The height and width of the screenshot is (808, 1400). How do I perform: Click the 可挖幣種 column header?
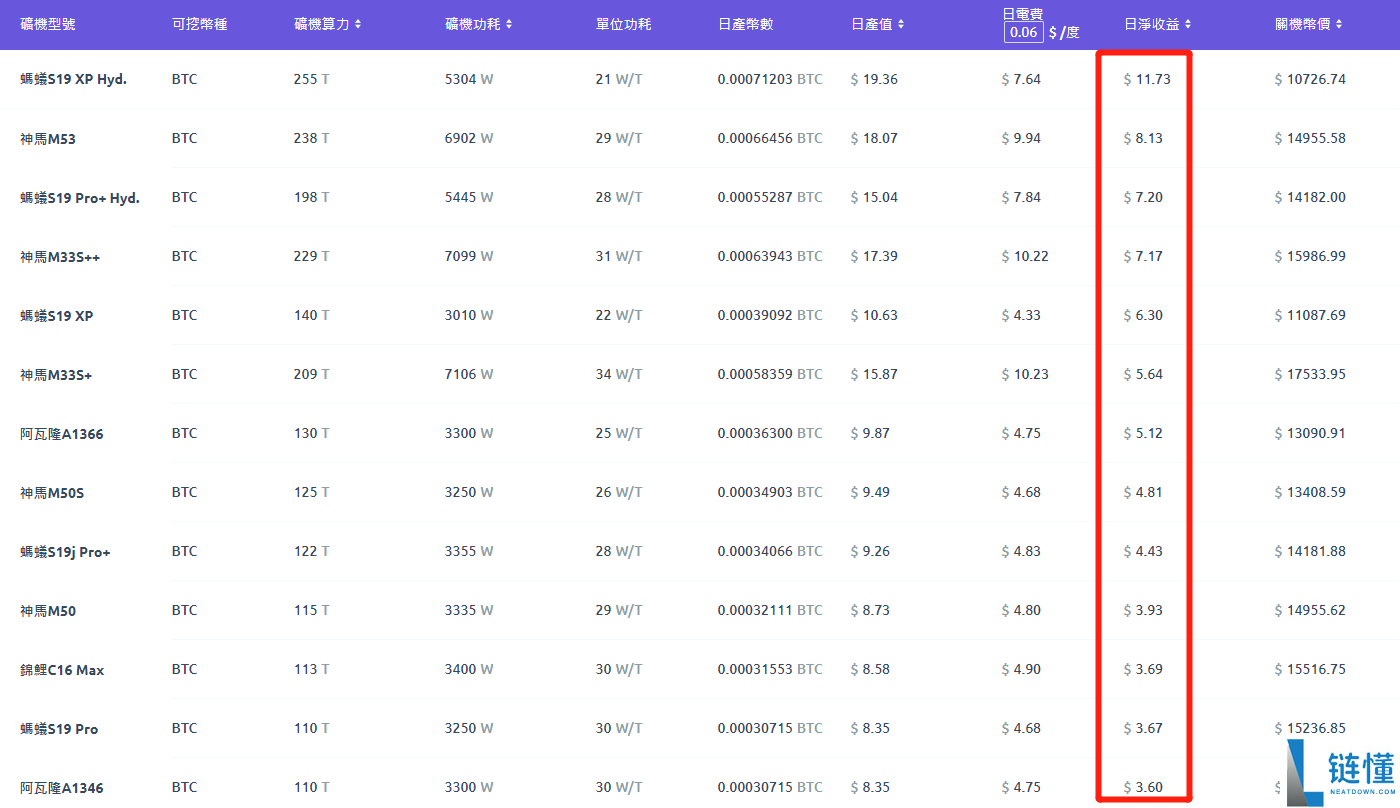click(199, 24)
